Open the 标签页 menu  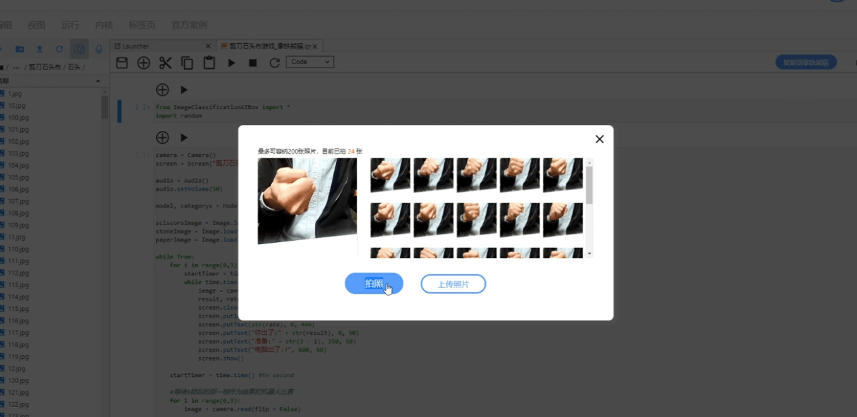142,25
